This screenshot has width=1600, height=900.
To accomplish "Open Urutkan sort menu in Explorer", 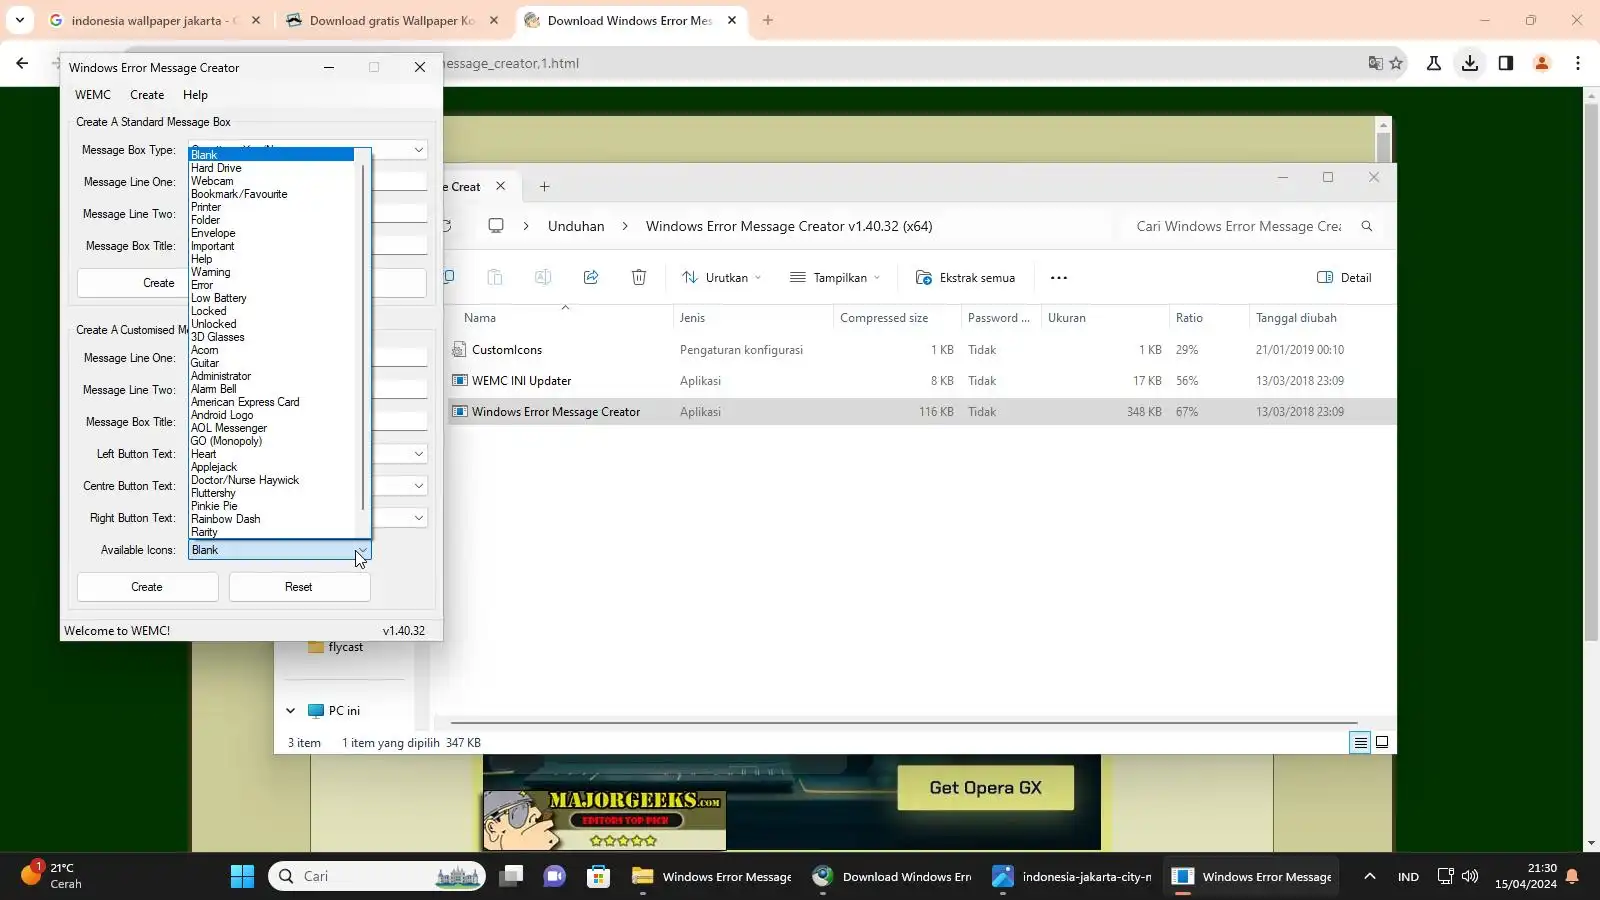I will [x=721, y=278].
